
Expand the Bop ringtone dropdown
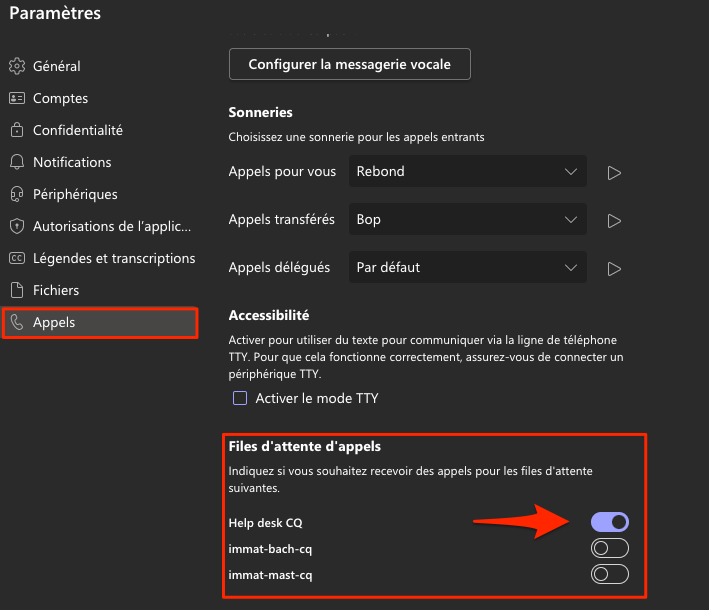(x=468, y=219)
